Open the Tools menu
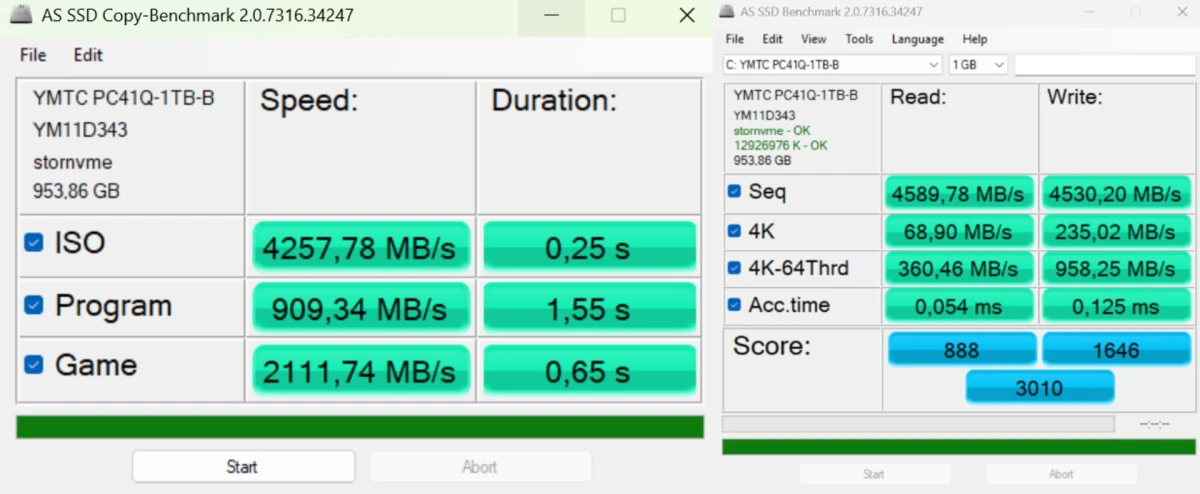 (859, 39)
